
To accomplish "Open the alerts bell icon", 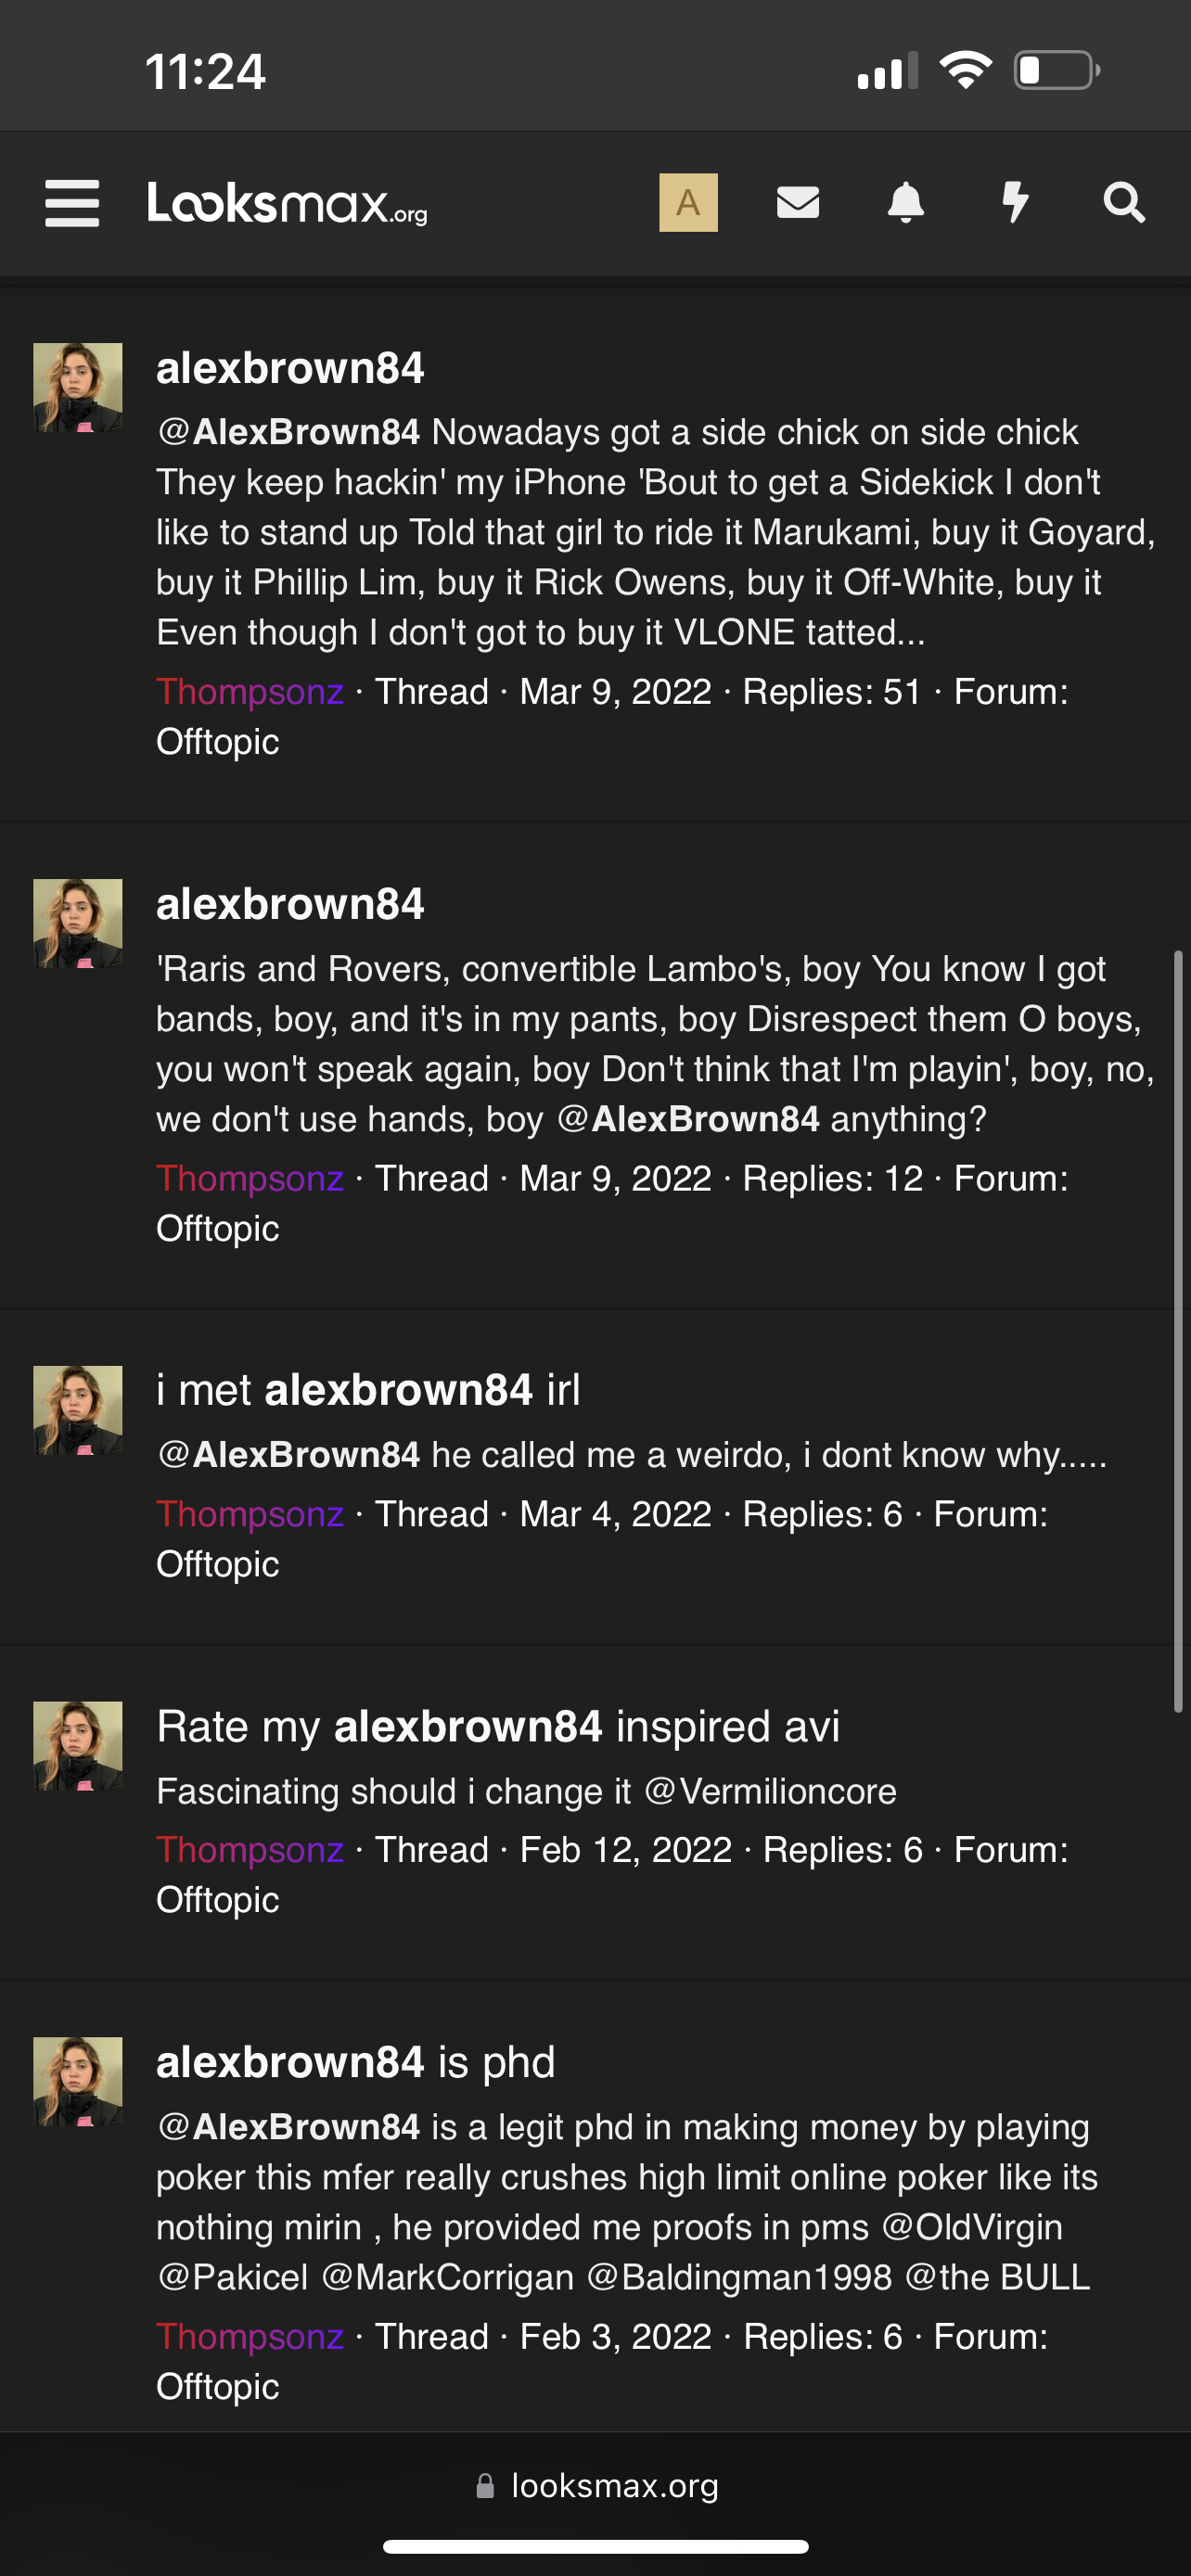I will (905, 203).
